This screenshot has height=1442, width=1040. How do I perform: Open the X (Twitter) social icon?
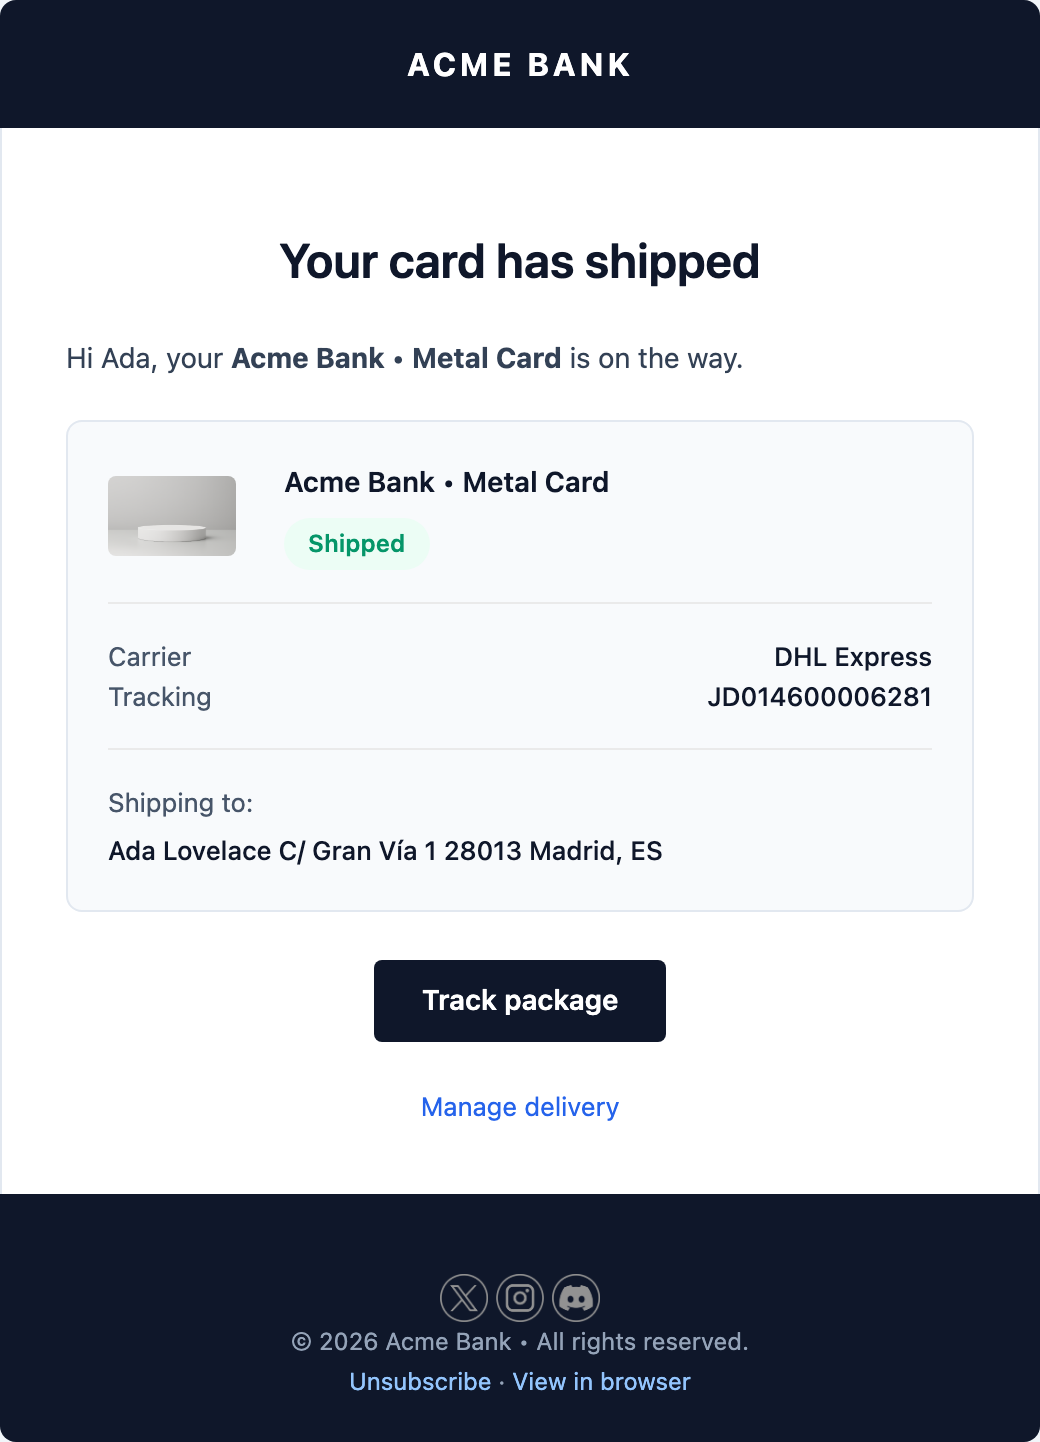click(x=464, y=1297)
